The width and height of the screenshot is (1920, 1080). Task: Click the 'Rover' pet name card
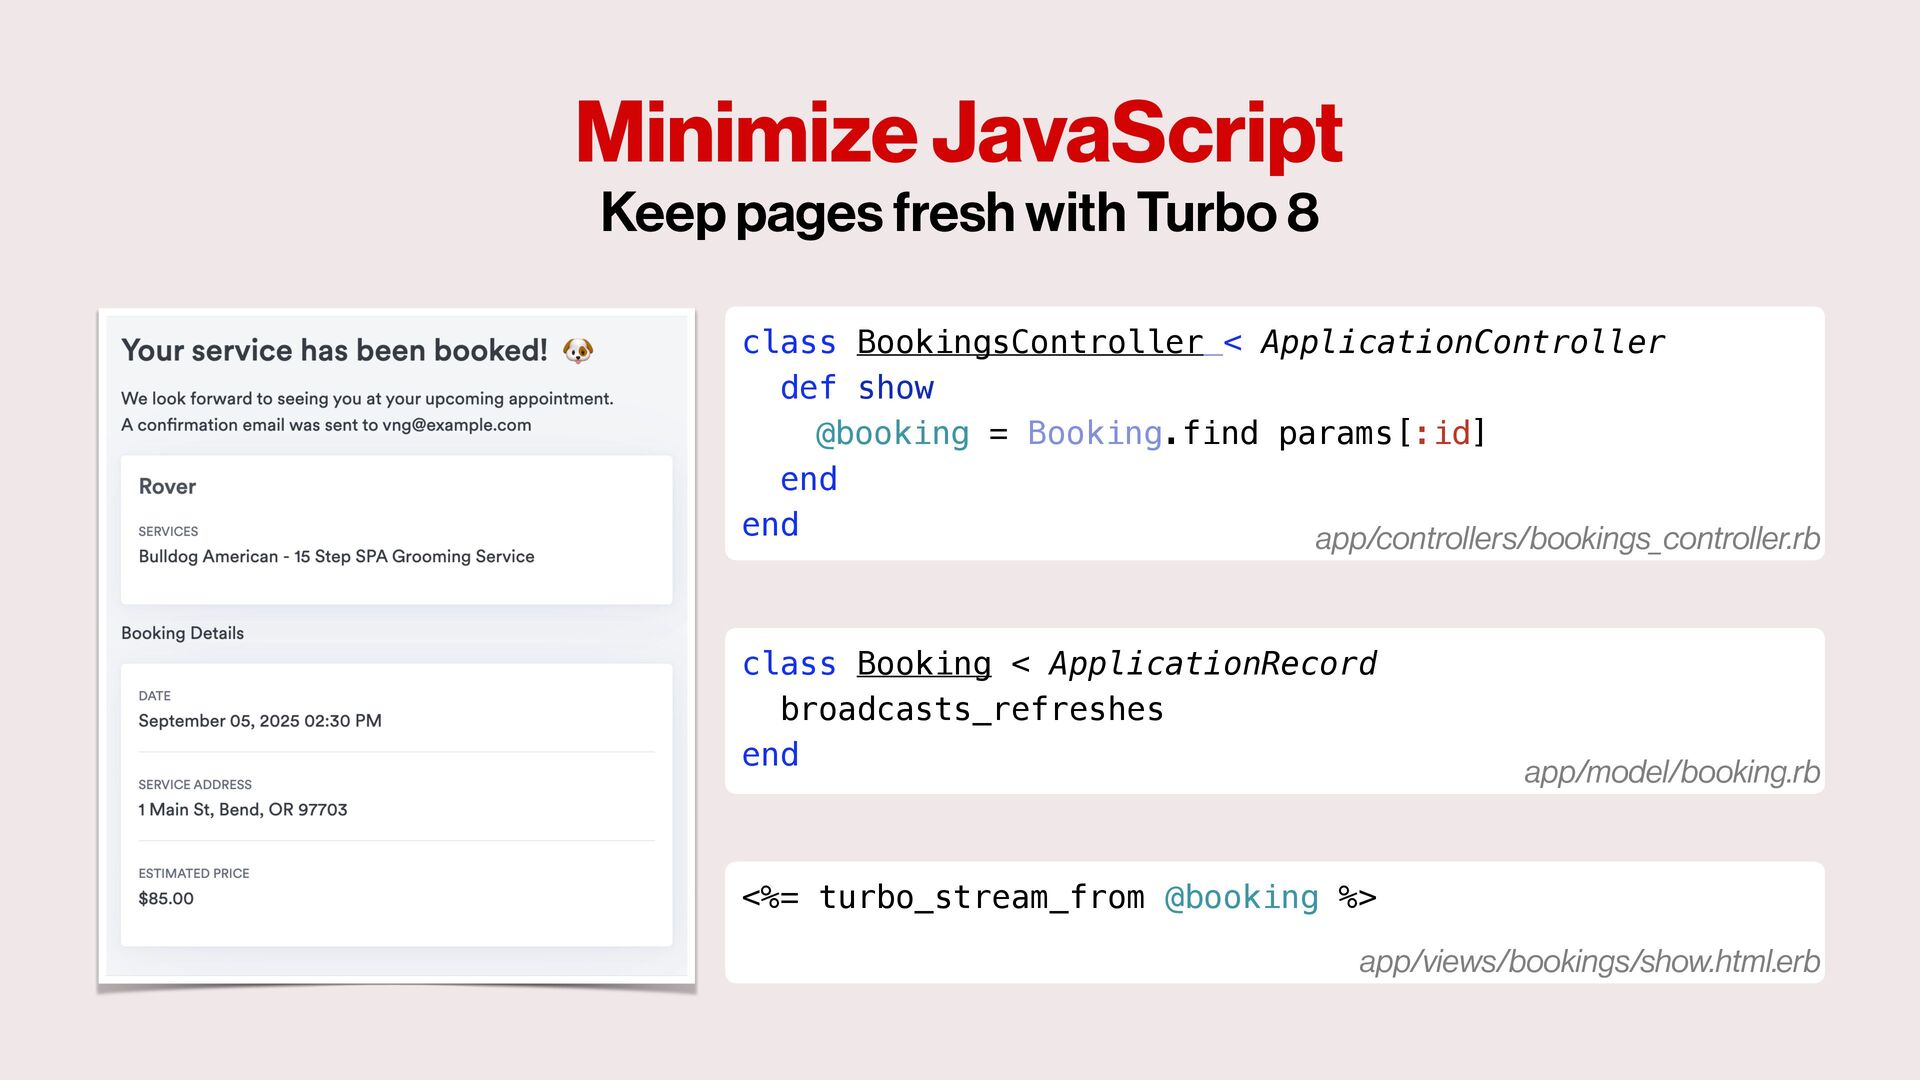click(167, 487)
